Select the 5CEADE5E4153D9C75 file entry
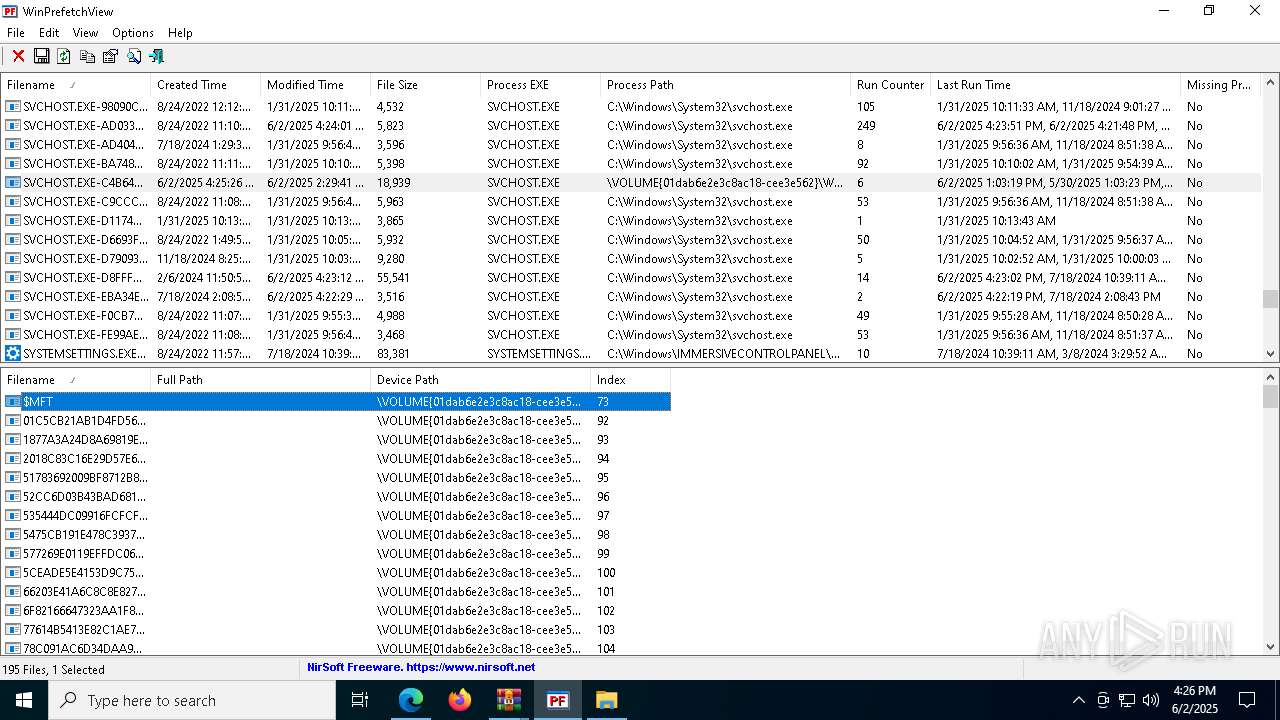The height and width of the screenshot is (720, 1280). [x=336, y=573]
